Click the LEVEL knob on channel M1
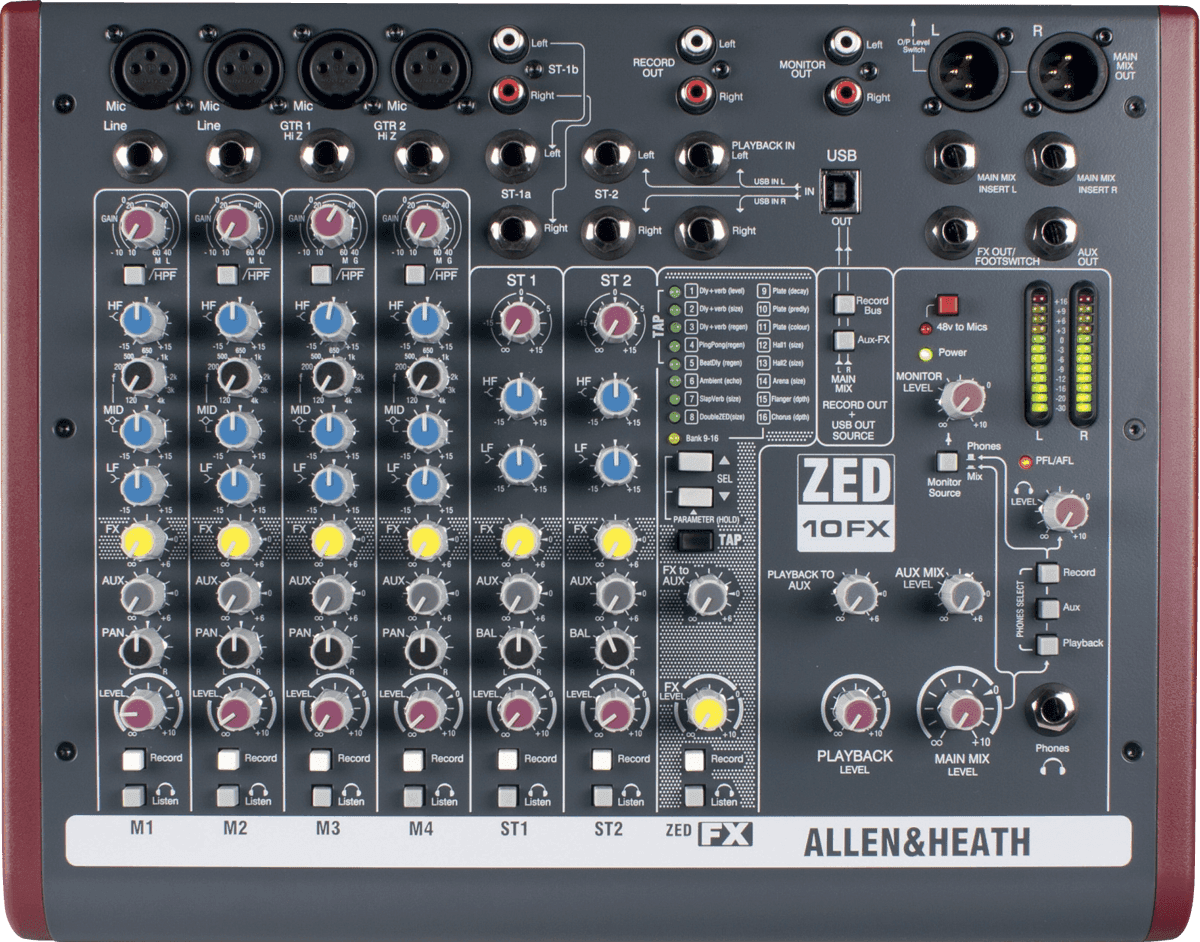This screenshot has height=942, width=1200. tap(139, 711)
